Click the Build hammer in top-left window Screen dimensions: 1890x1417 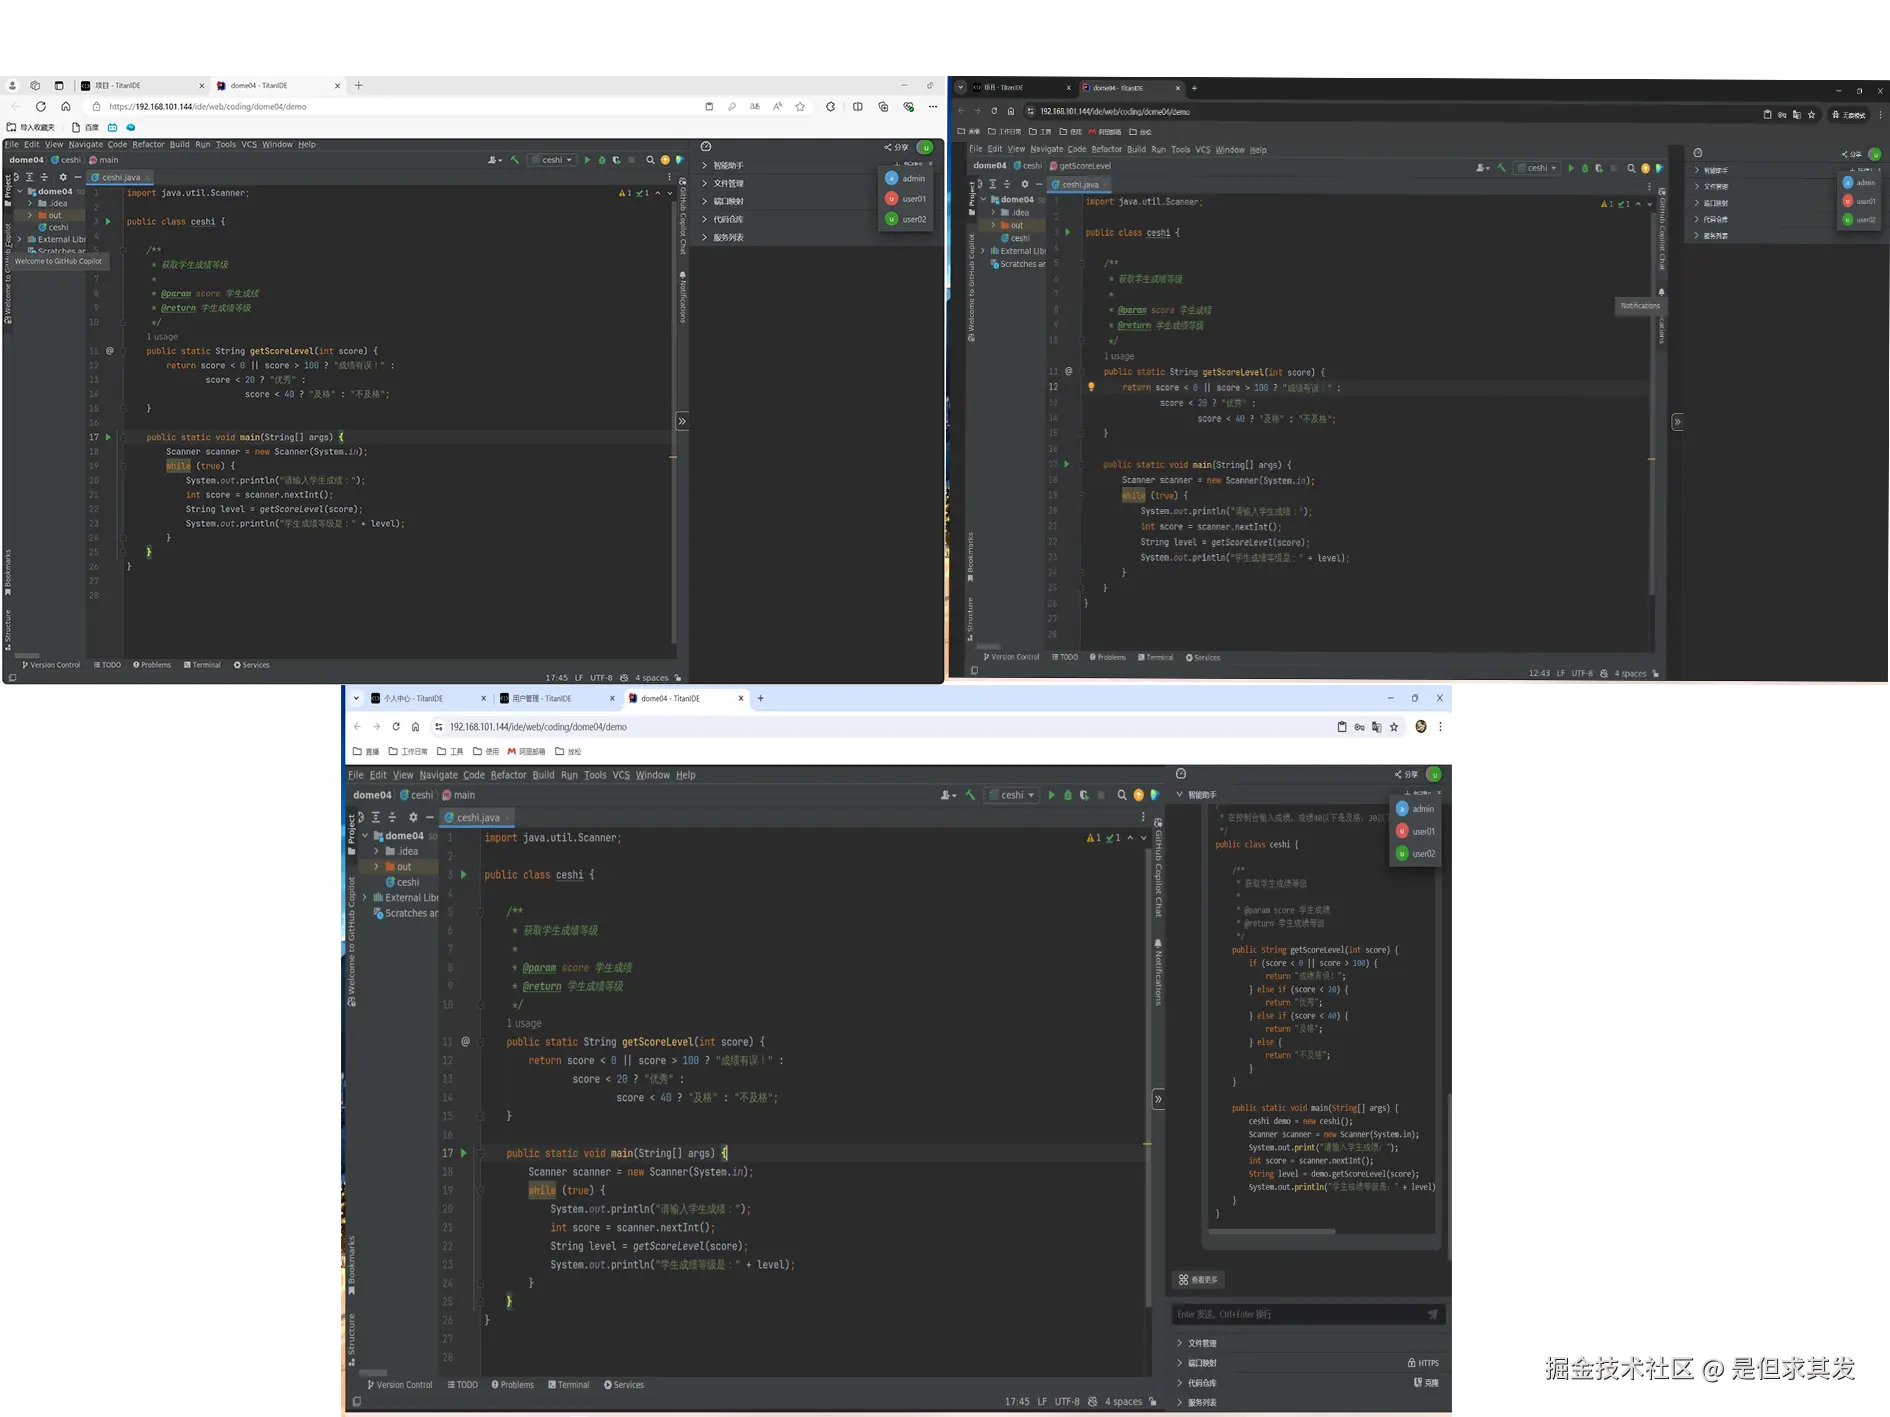click(x=515, y=160)
